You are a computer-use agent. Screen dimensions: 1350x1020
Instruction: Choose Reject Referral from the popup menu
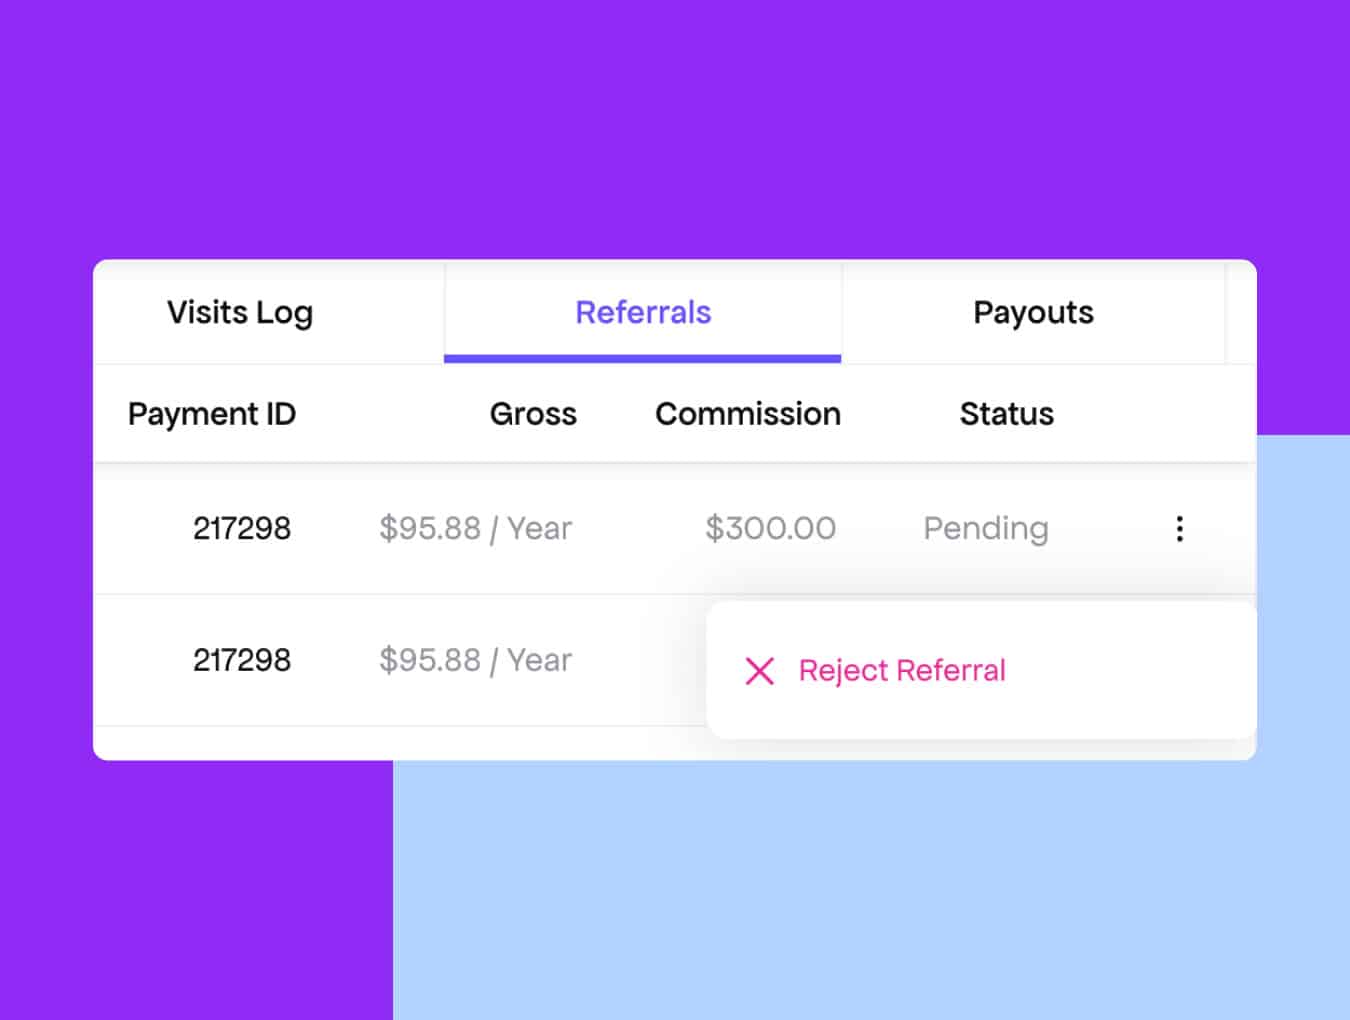[902, 671]
